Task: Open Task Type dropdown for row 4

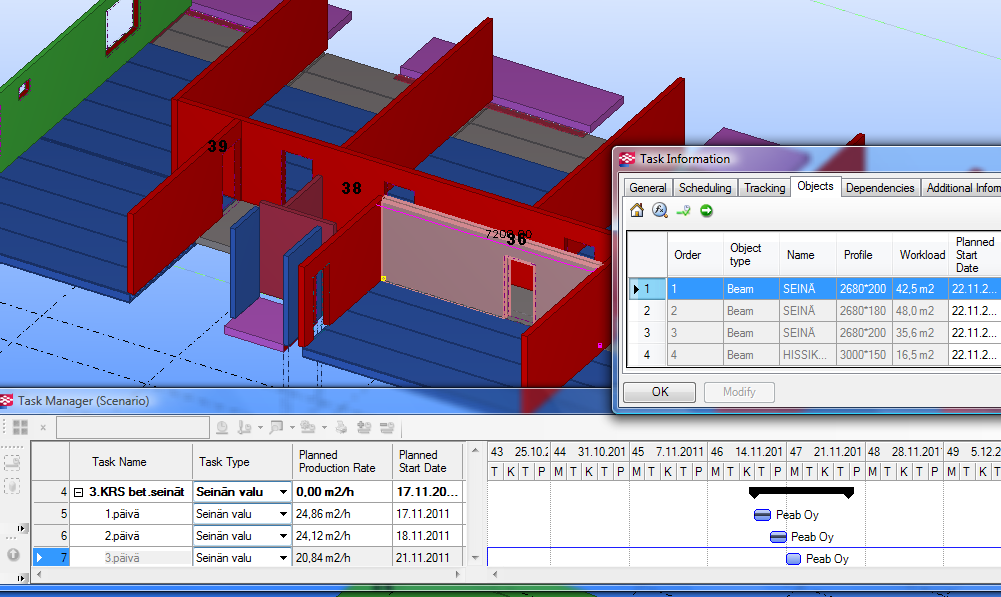Action: pos(283,492)
